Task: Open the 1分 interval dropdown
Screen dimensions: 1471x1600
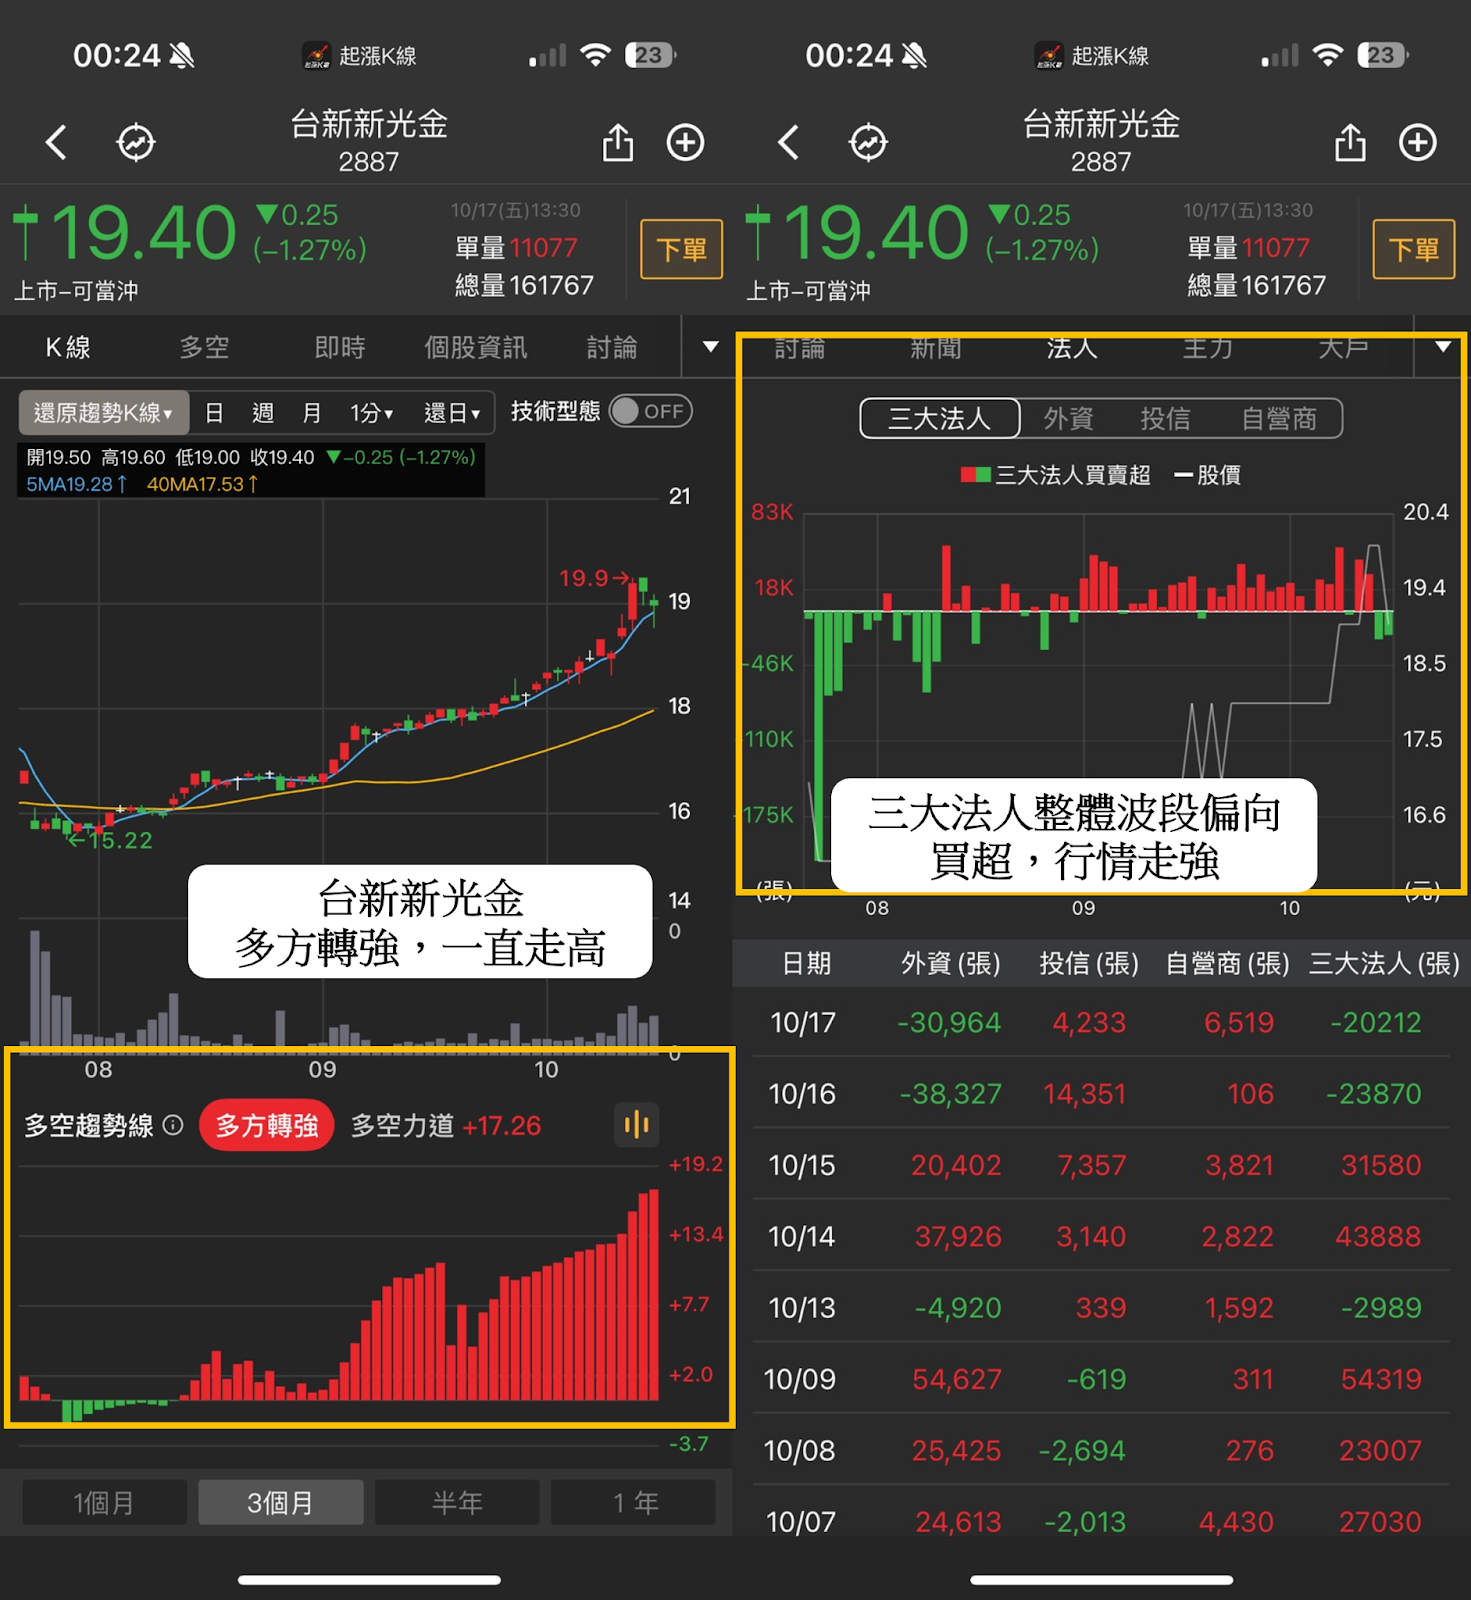Action: click(371, 413)
